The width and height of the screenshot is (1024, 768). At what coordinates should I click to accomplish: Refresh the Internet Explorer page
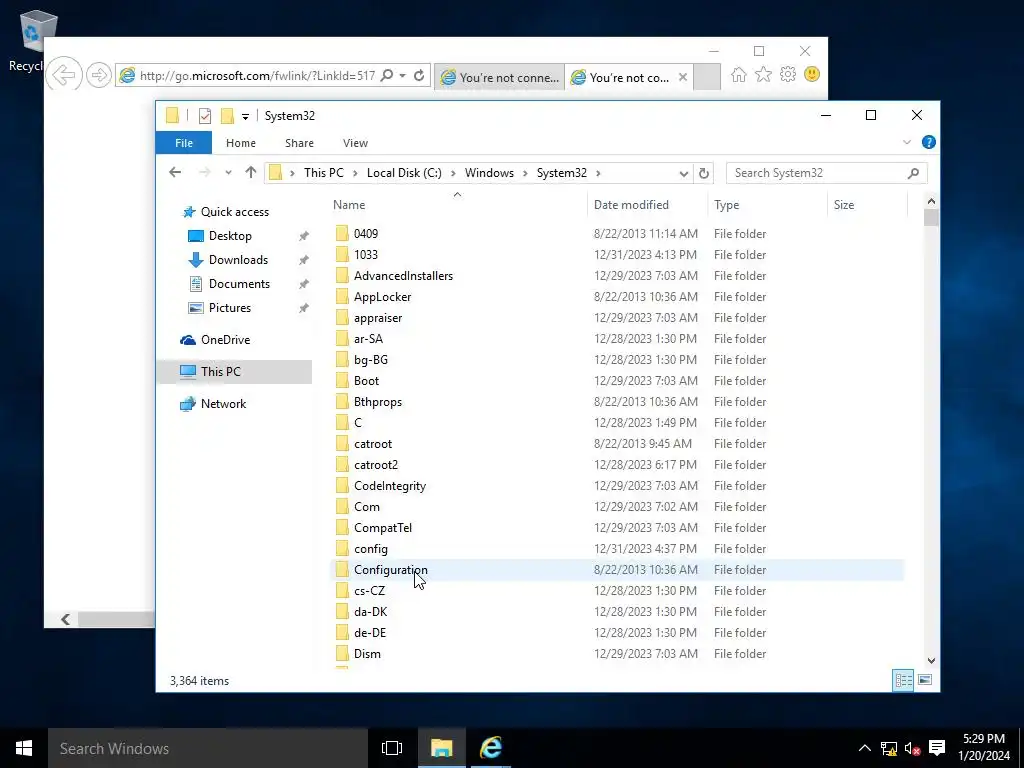point(419,76)
